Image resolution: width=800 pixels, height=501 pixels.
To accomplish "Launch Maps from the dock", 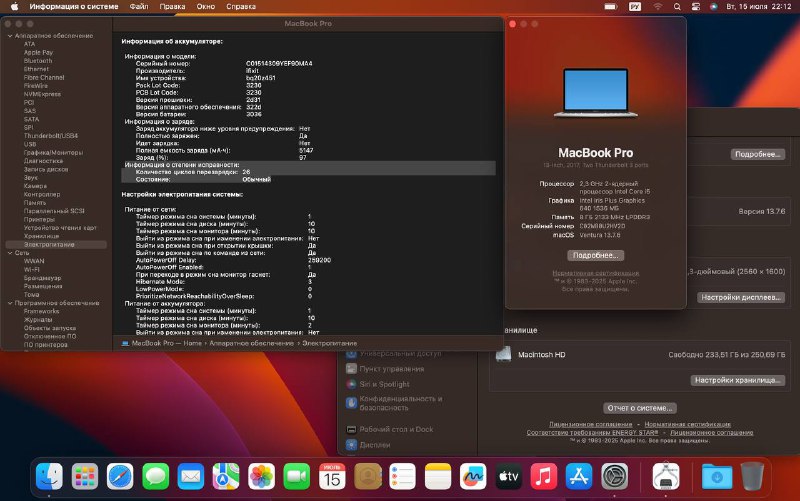I will click(x=226, y=476).
